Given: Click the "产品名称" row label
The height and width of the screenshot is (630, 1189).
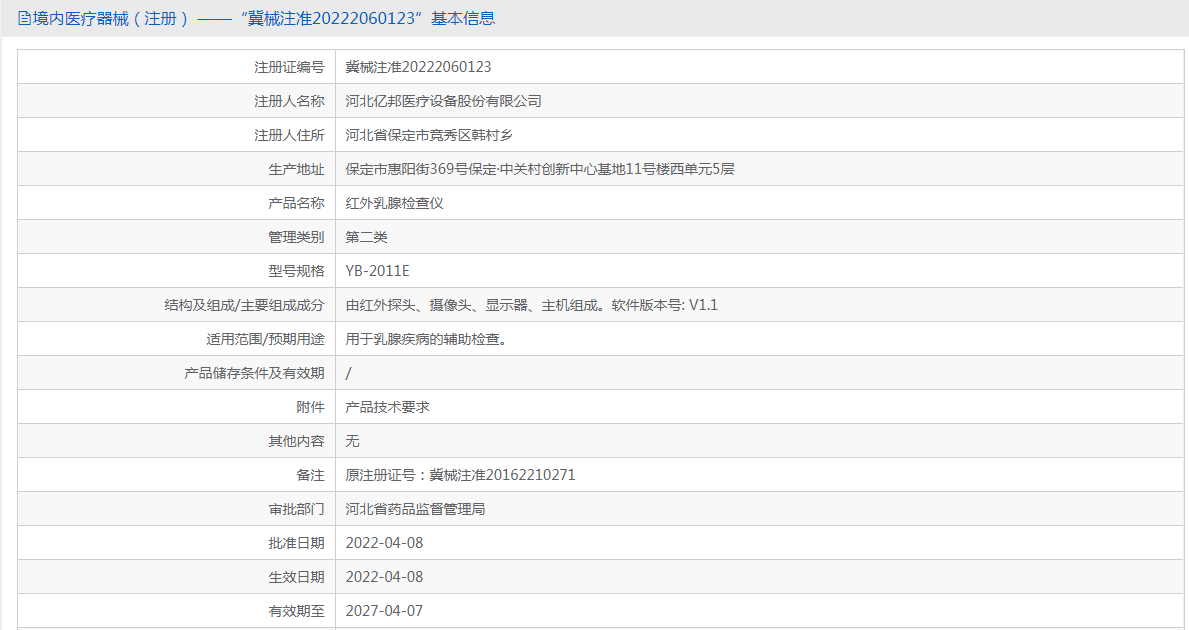Looking at the screenshot, I should (296, 203).
